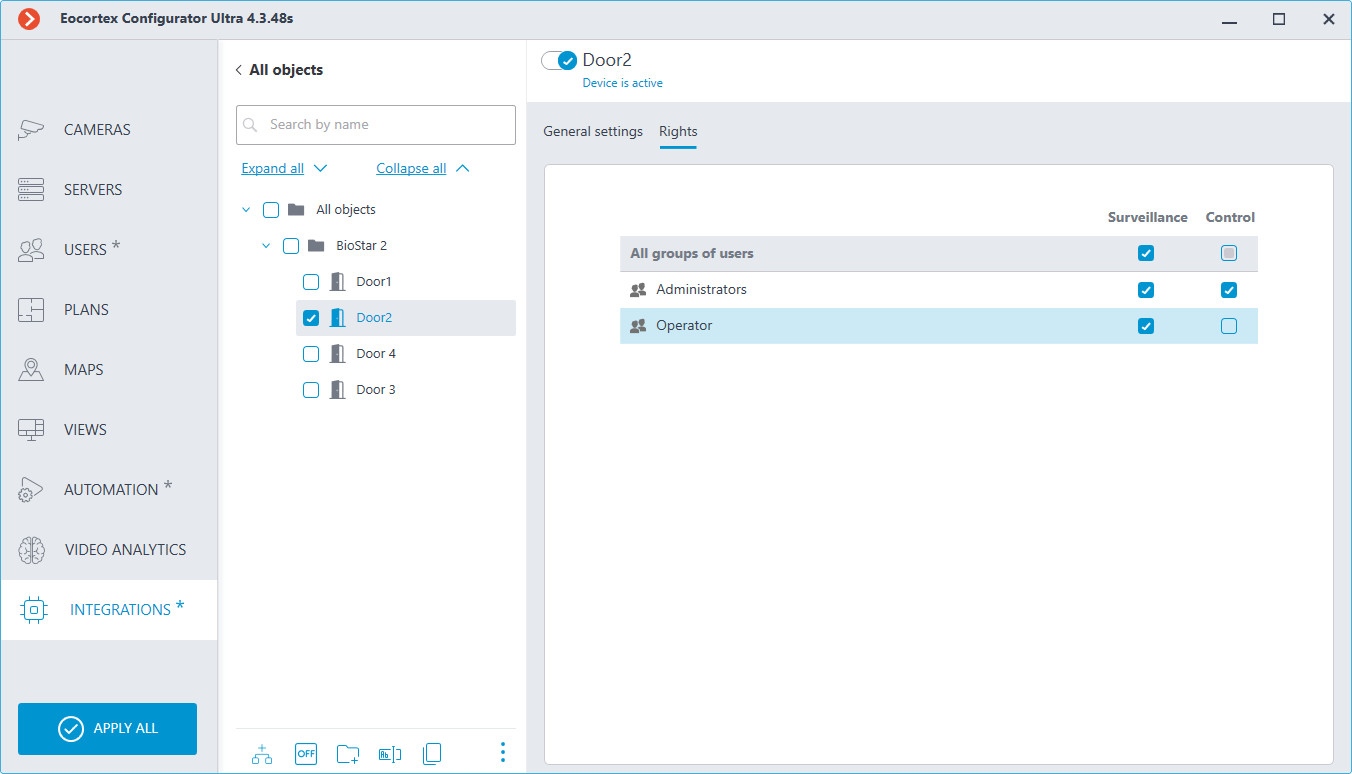Open the three-dot more options menu
The image size is (1352, 774).
coord(502,752)
